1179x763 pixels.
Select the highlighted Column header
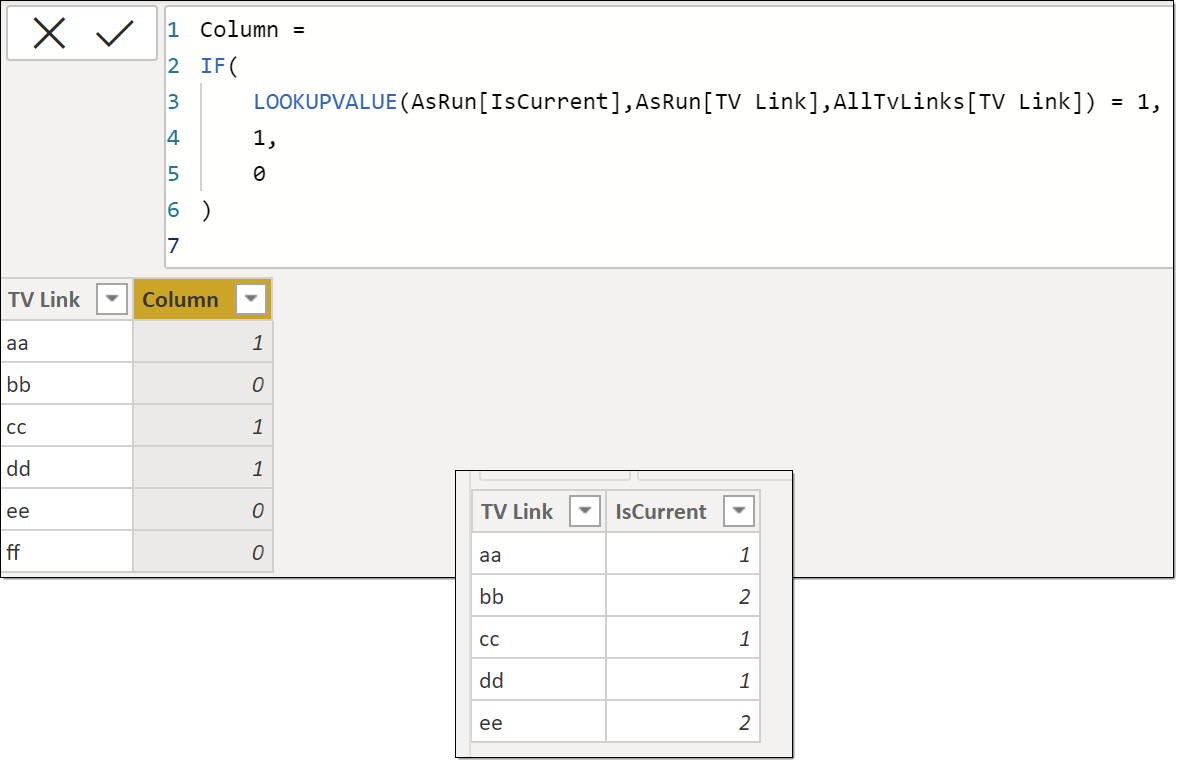202,299
